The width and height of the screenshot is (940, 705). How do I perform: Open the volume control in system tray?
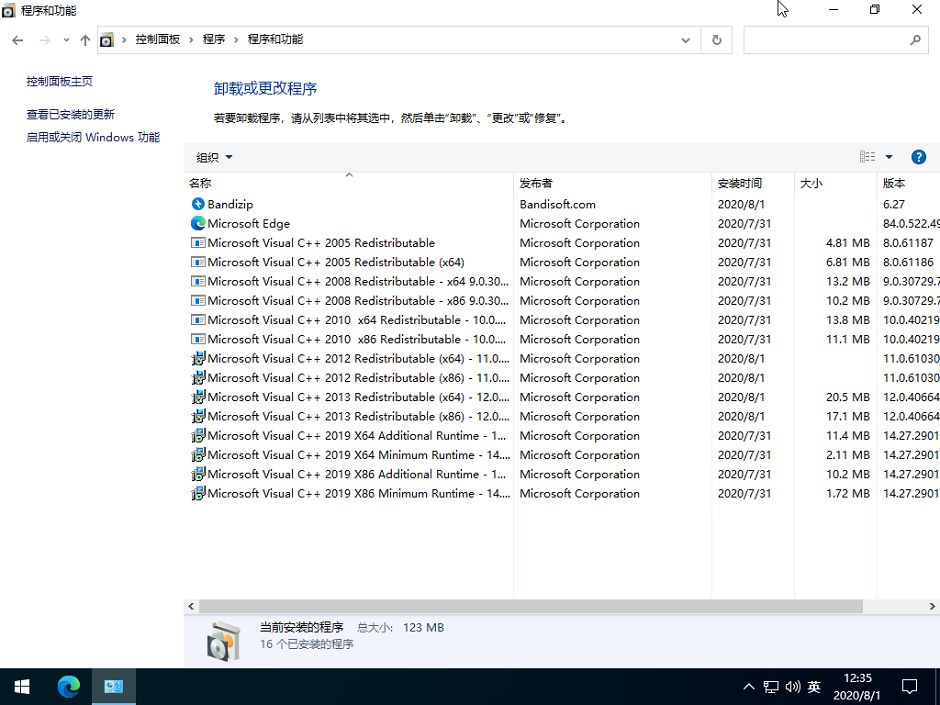coord(793,687)
